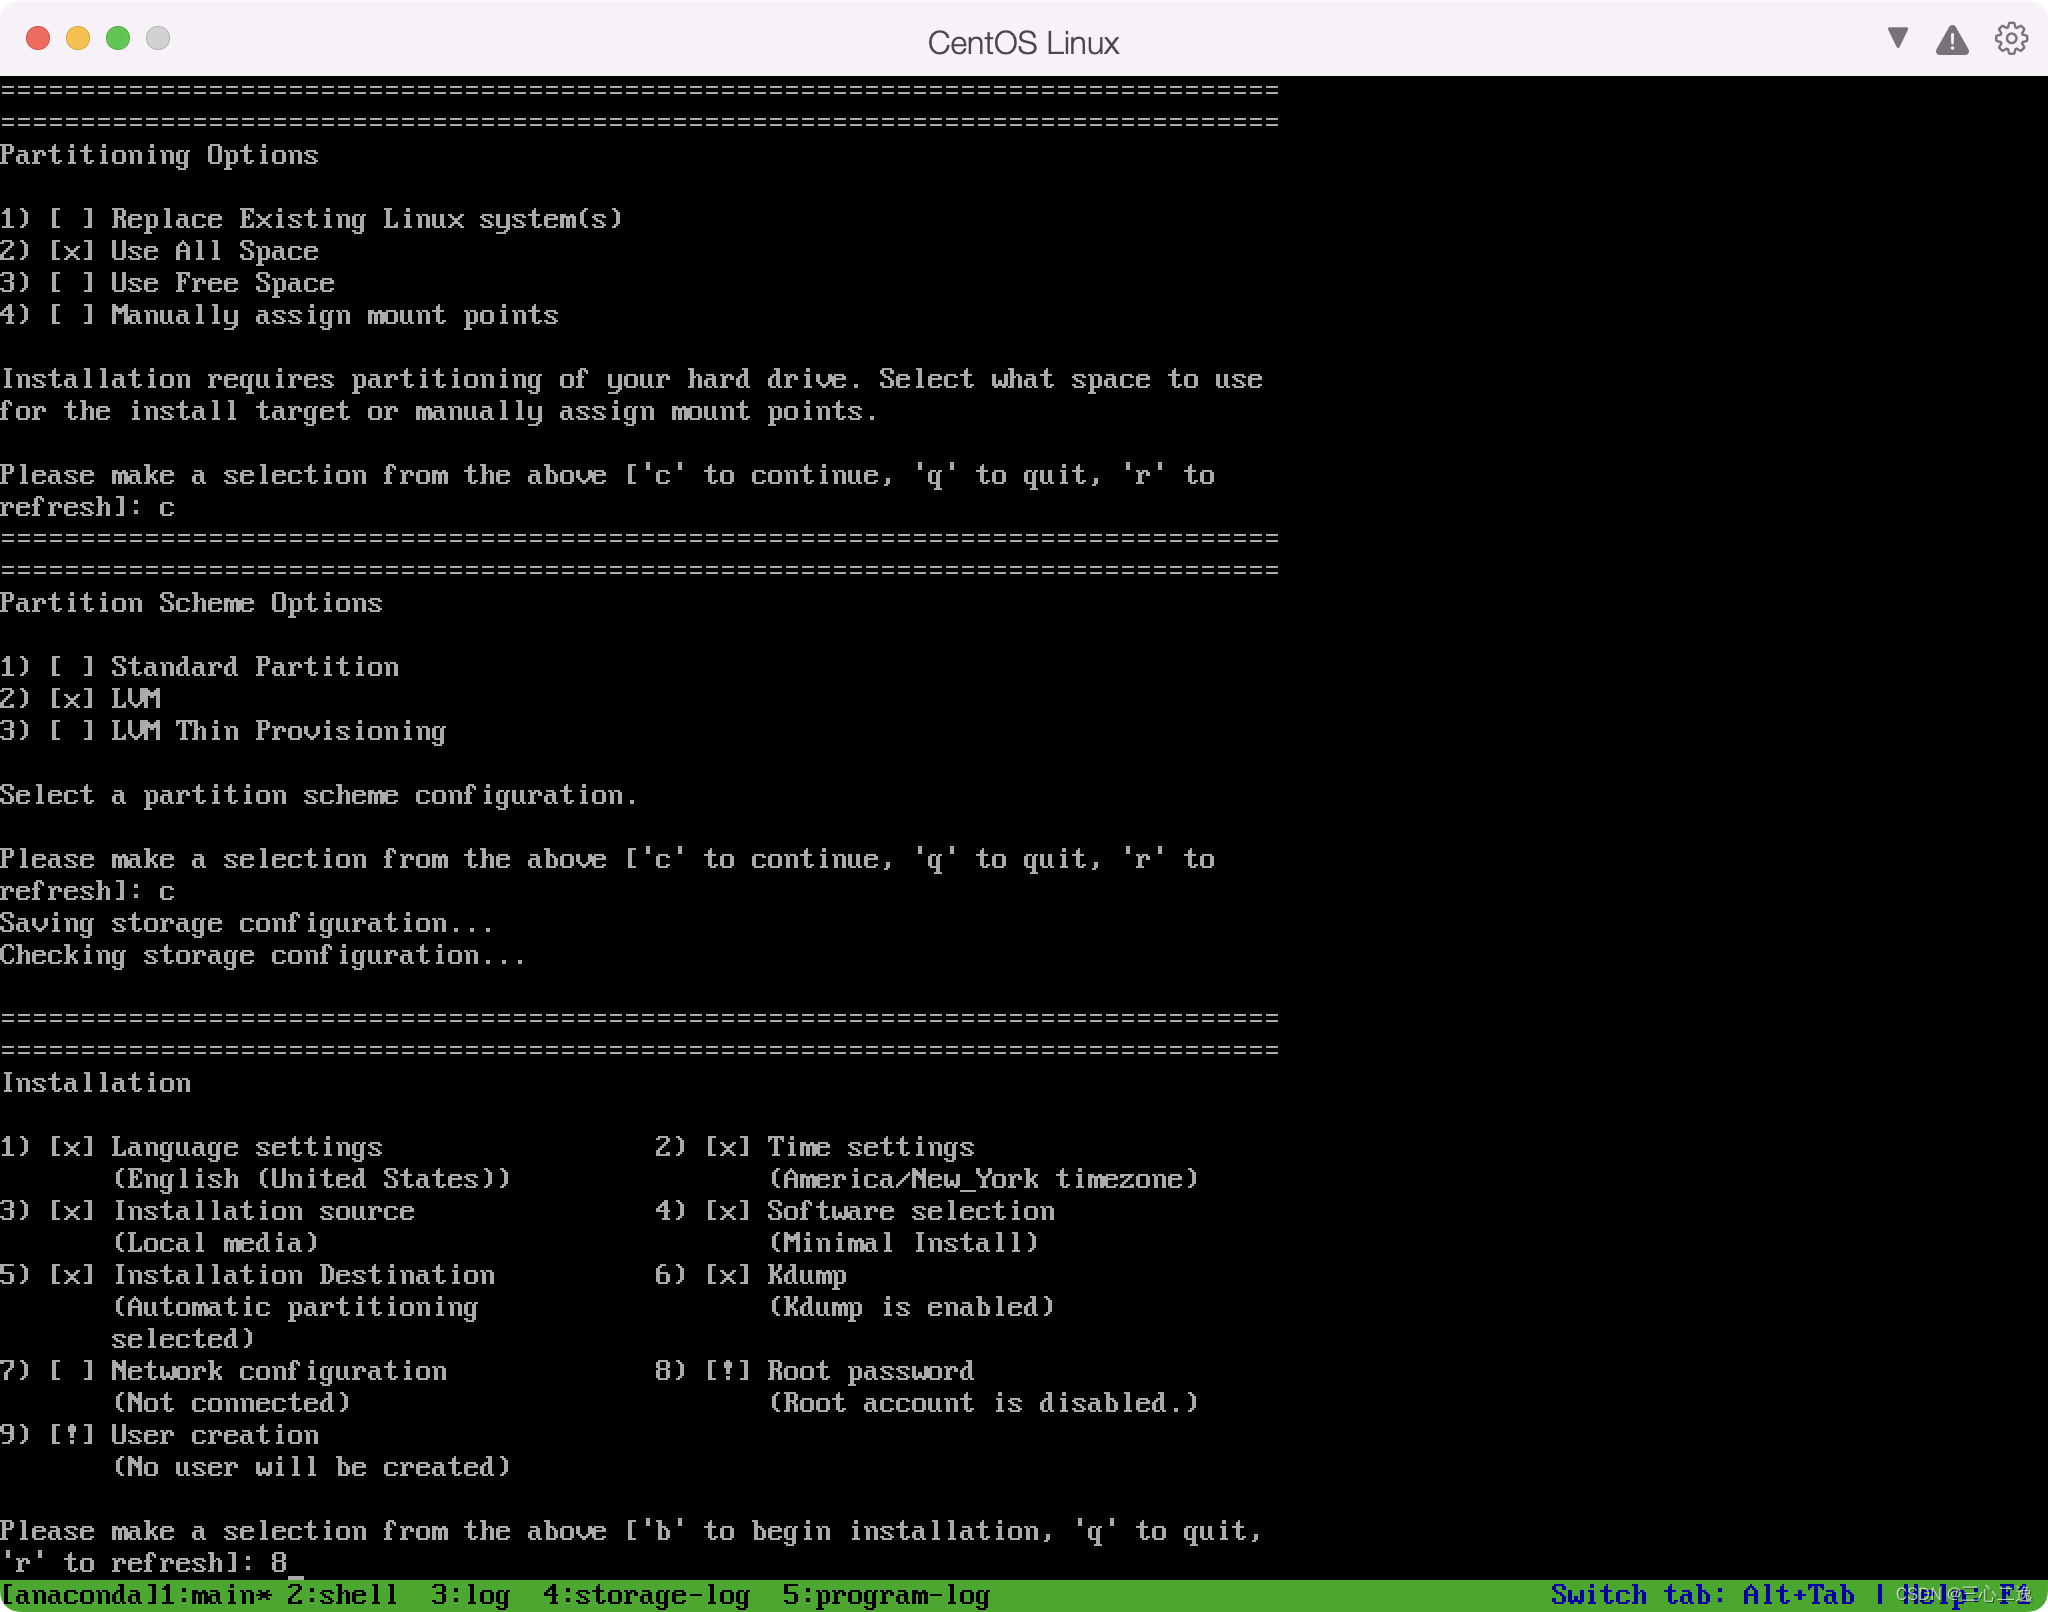The width and height of the screenshot is (2048, 1612).
Task: Open the settings gear in title bar
Action: click(2011, 39)
